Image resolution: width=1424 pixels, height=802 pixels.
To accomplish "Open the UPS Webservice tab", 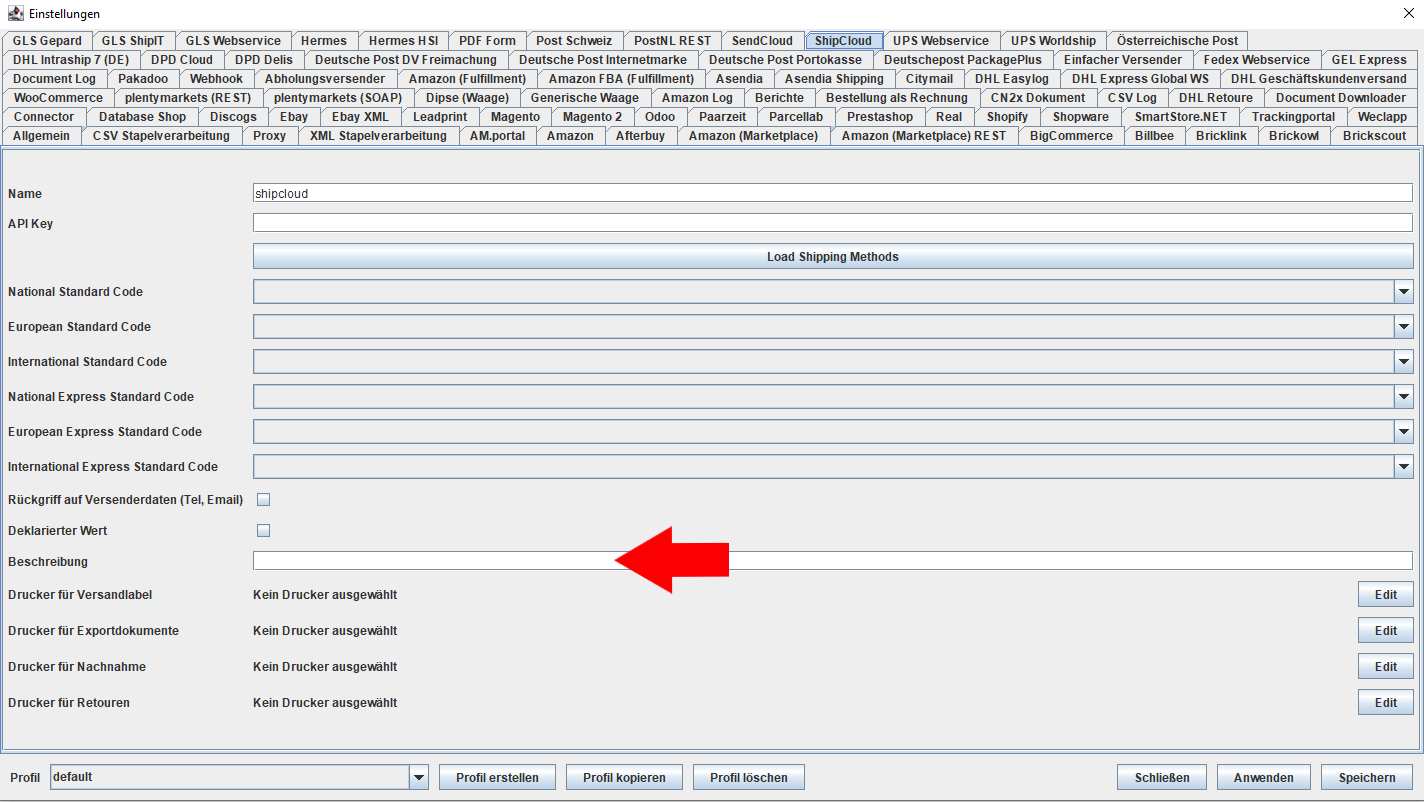I will [941, 41].
